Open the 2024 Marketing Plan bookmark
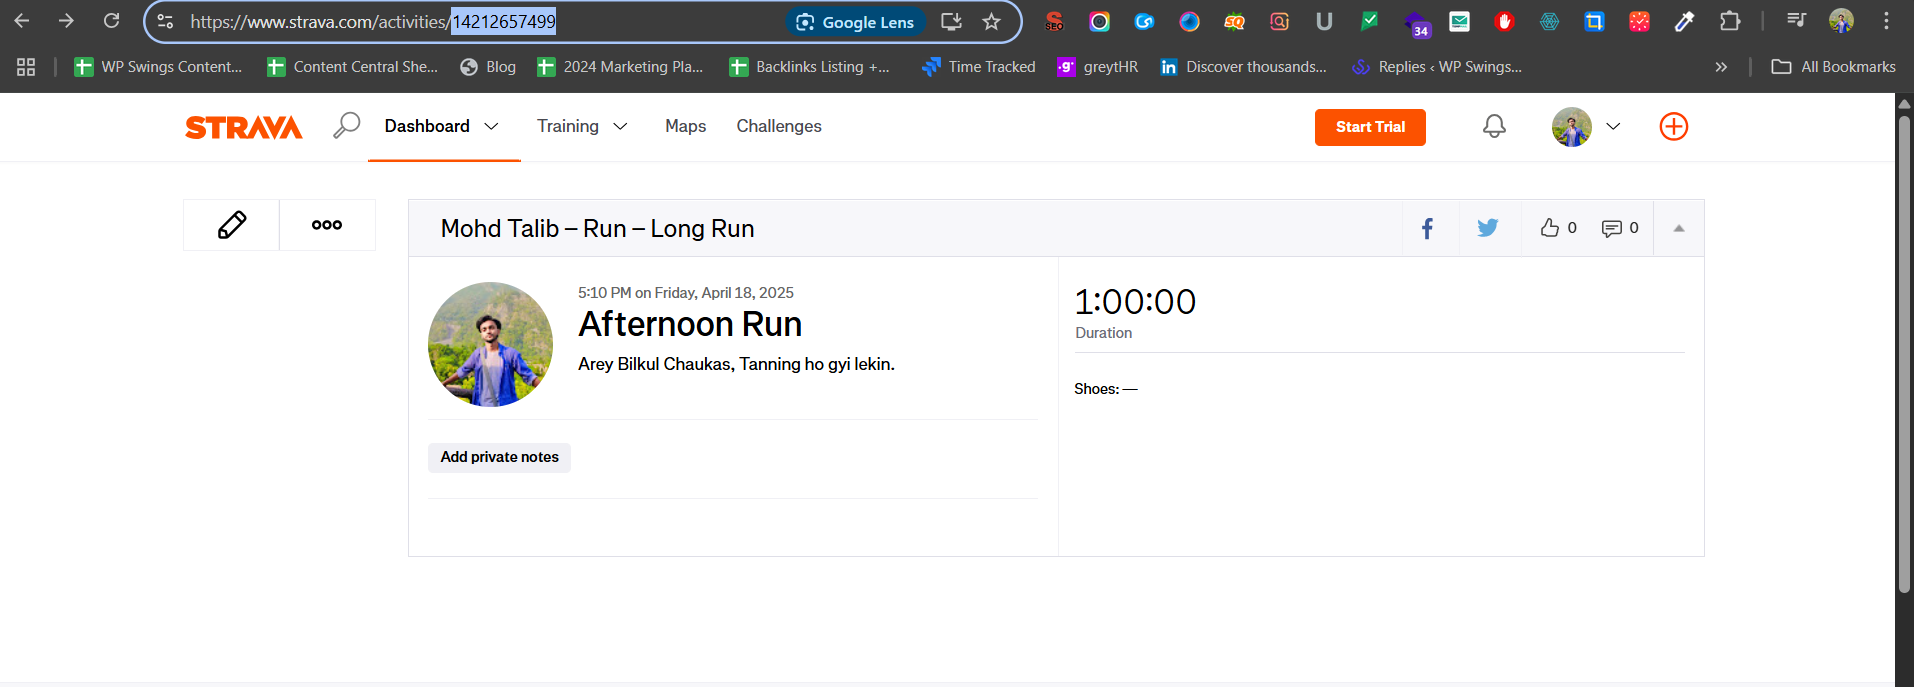 (x=620, y=67)
